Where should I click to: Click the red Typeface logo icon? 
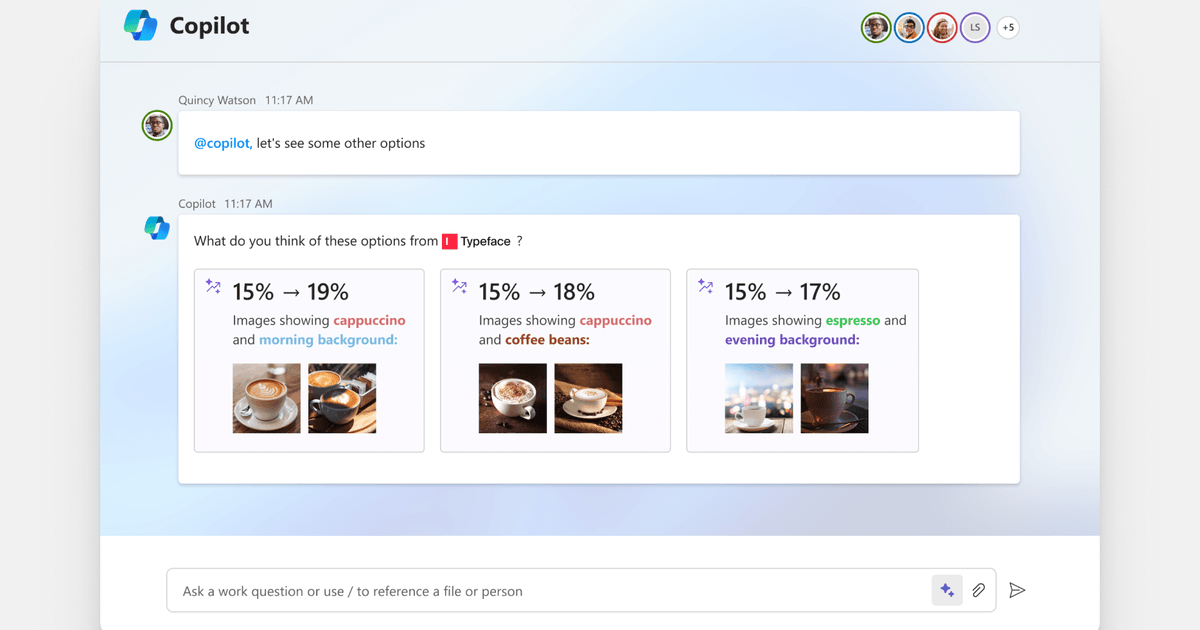(448, 241)
